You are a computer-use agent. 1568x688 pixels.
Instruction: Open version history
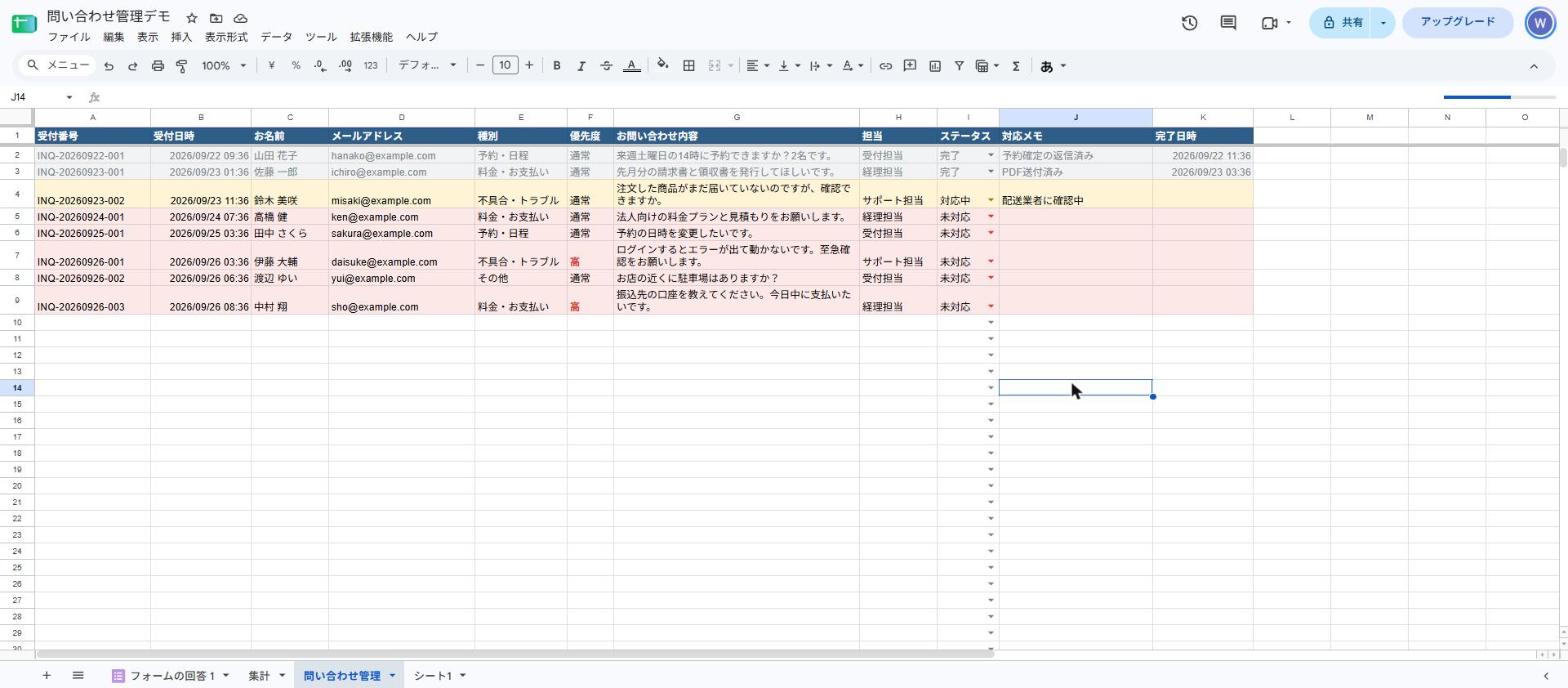coord(1189,22)
